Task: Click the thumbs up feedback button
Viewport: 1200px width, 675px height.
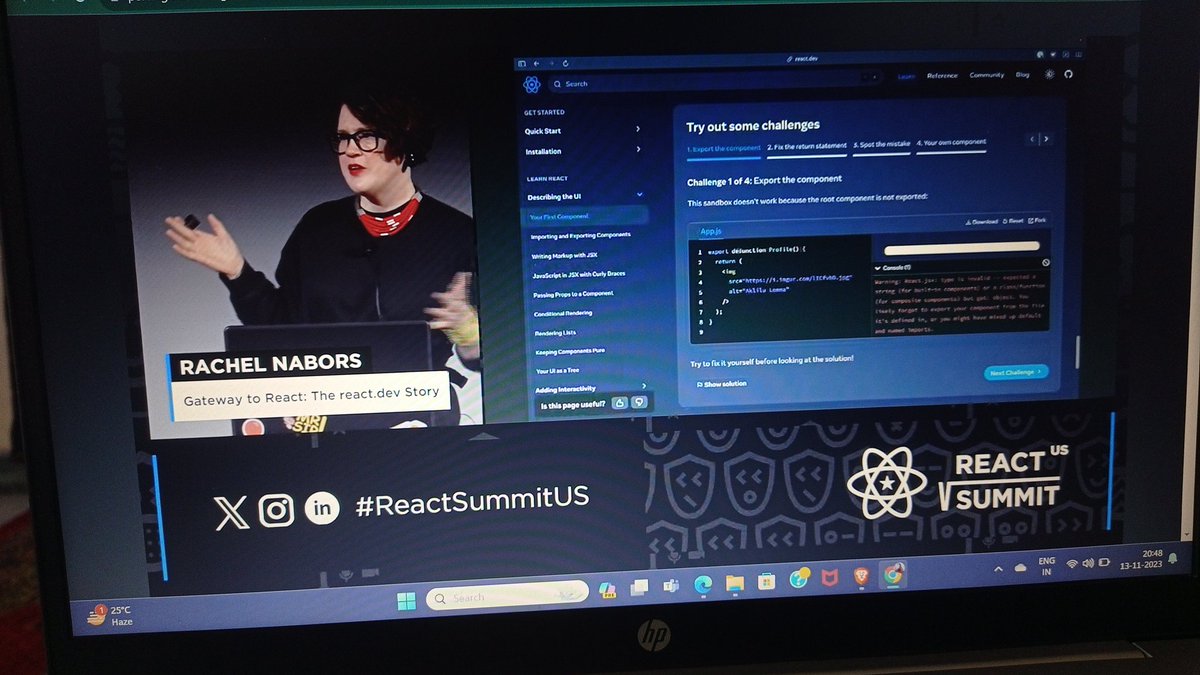Action: pos(620,403)
